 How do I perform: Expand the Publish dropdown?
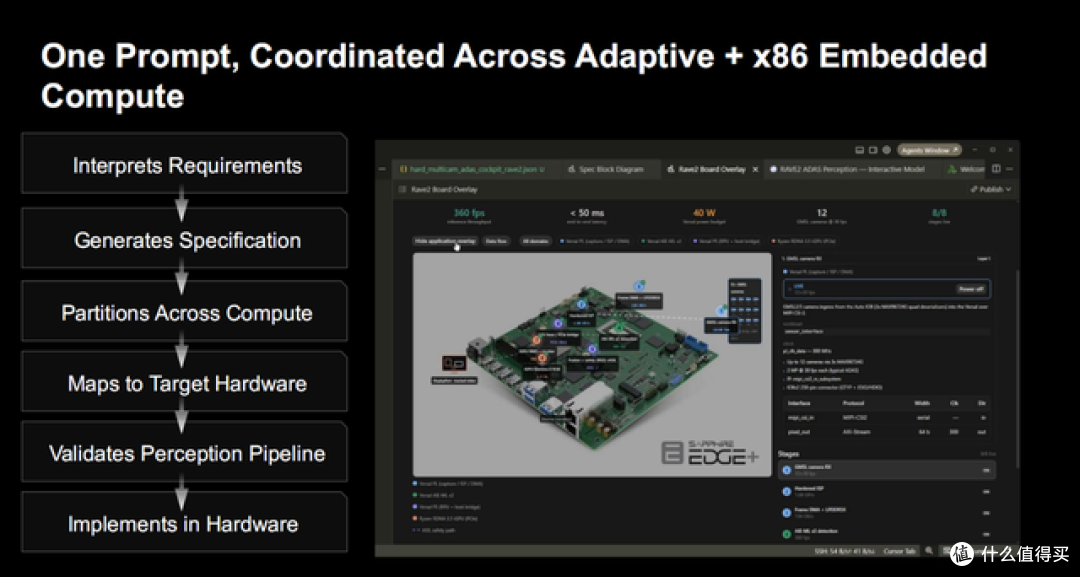(x=991, y=189)
